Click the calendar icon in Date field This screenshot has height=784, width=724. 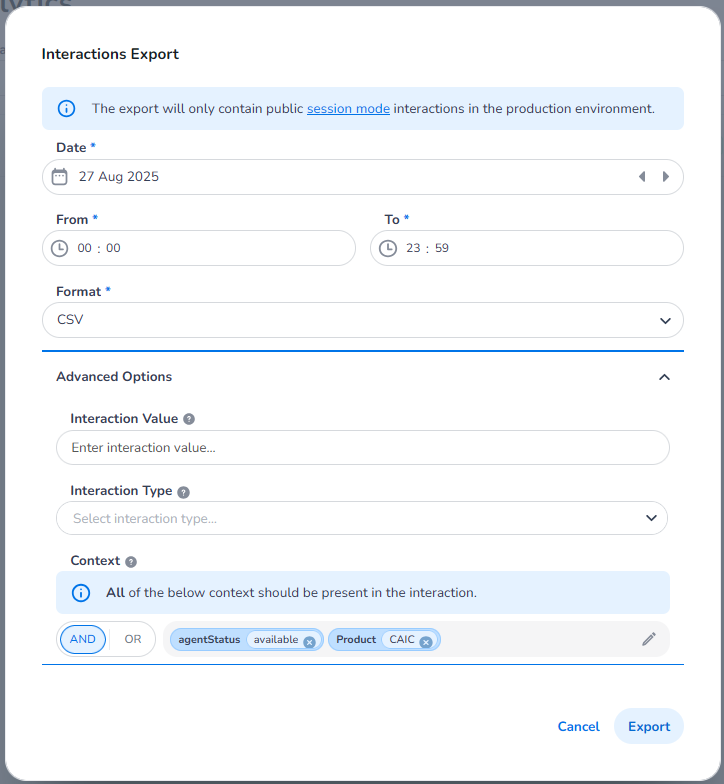click(x=60, y=177)
